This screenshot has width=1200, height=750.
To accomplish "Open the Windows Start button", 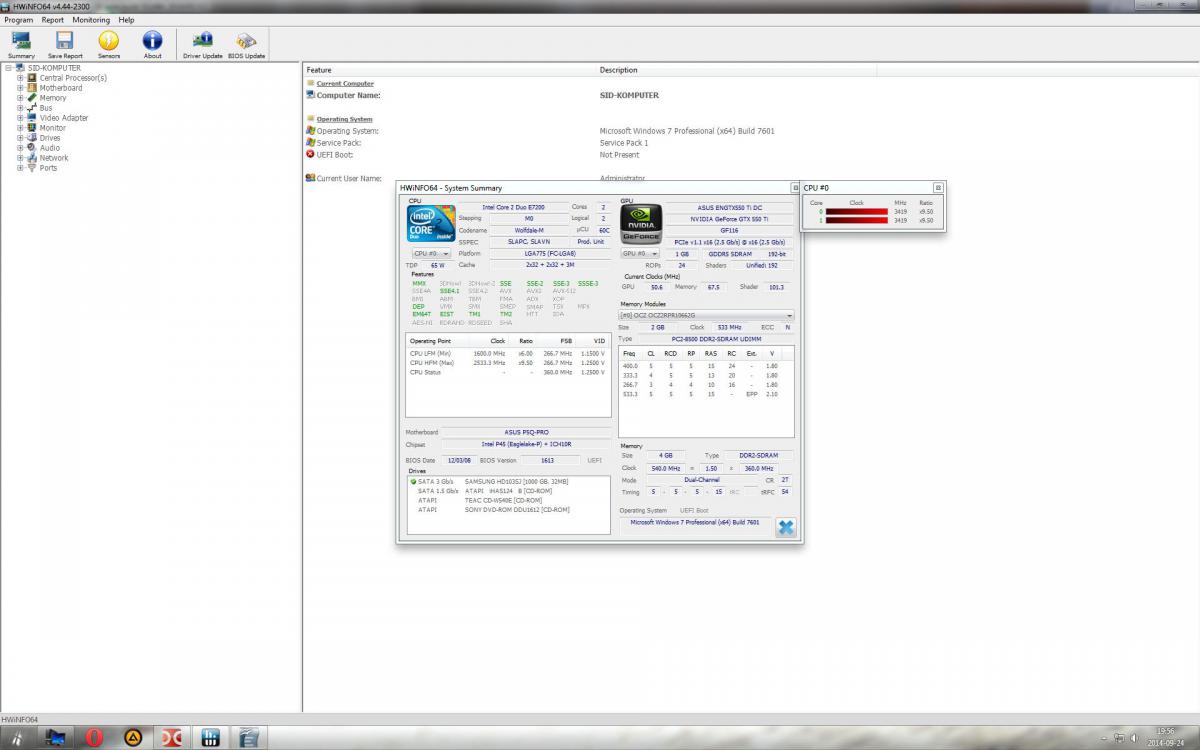I will 18,738.
